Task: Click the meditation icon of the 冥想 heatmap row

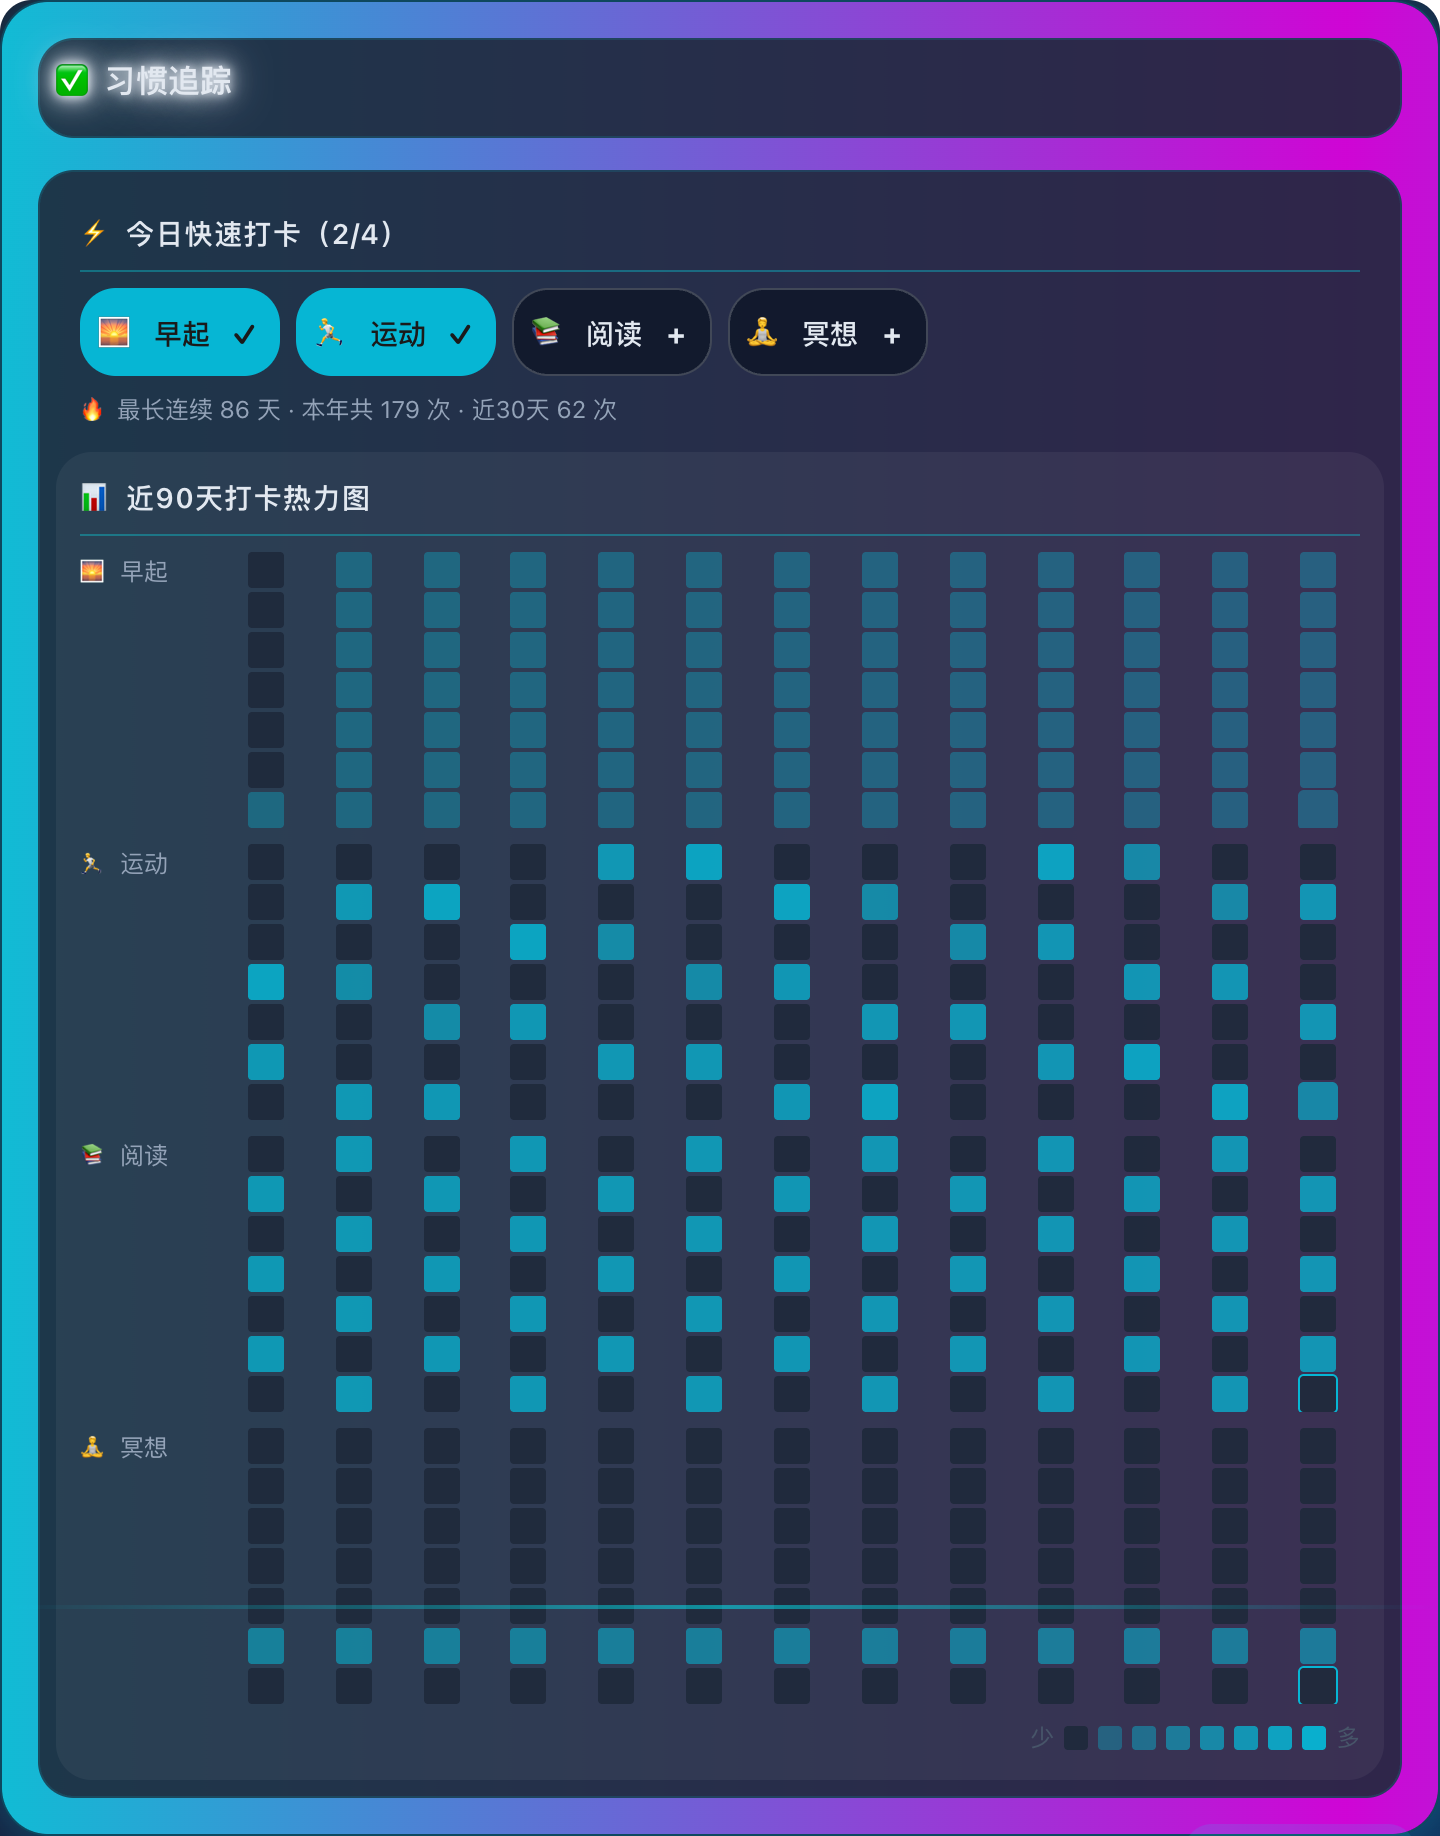Action: [x=92, y=1447]
